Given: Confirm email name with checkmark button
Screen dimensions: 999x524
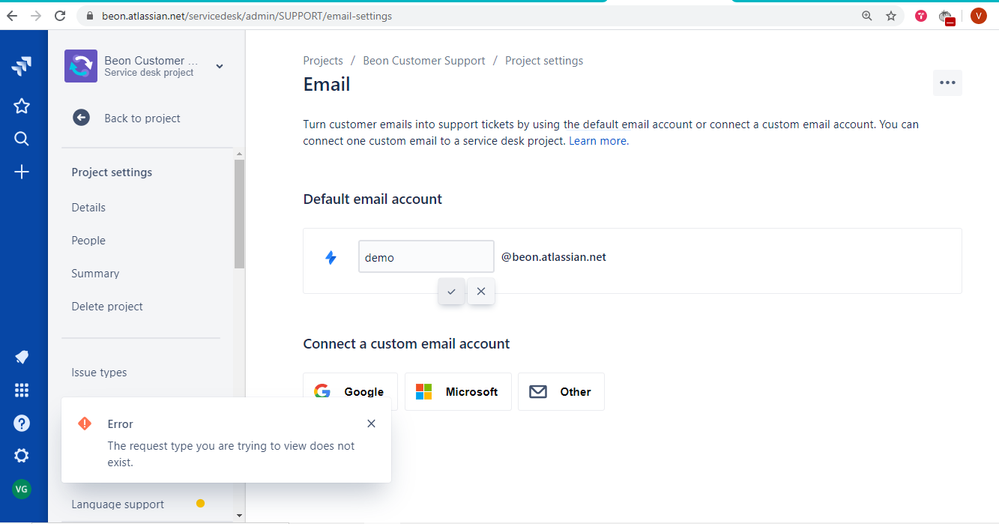Looking at the screenshot, I should click(x=451, y=291).
